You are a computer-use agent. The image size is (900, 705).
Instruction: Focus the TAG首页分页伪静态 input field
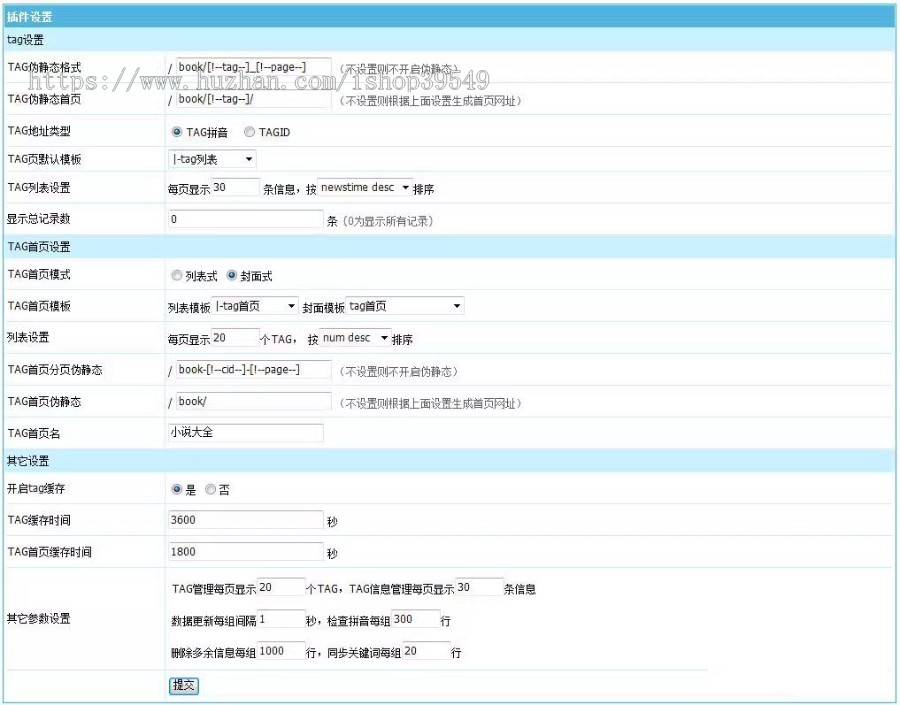coord(254,370)
